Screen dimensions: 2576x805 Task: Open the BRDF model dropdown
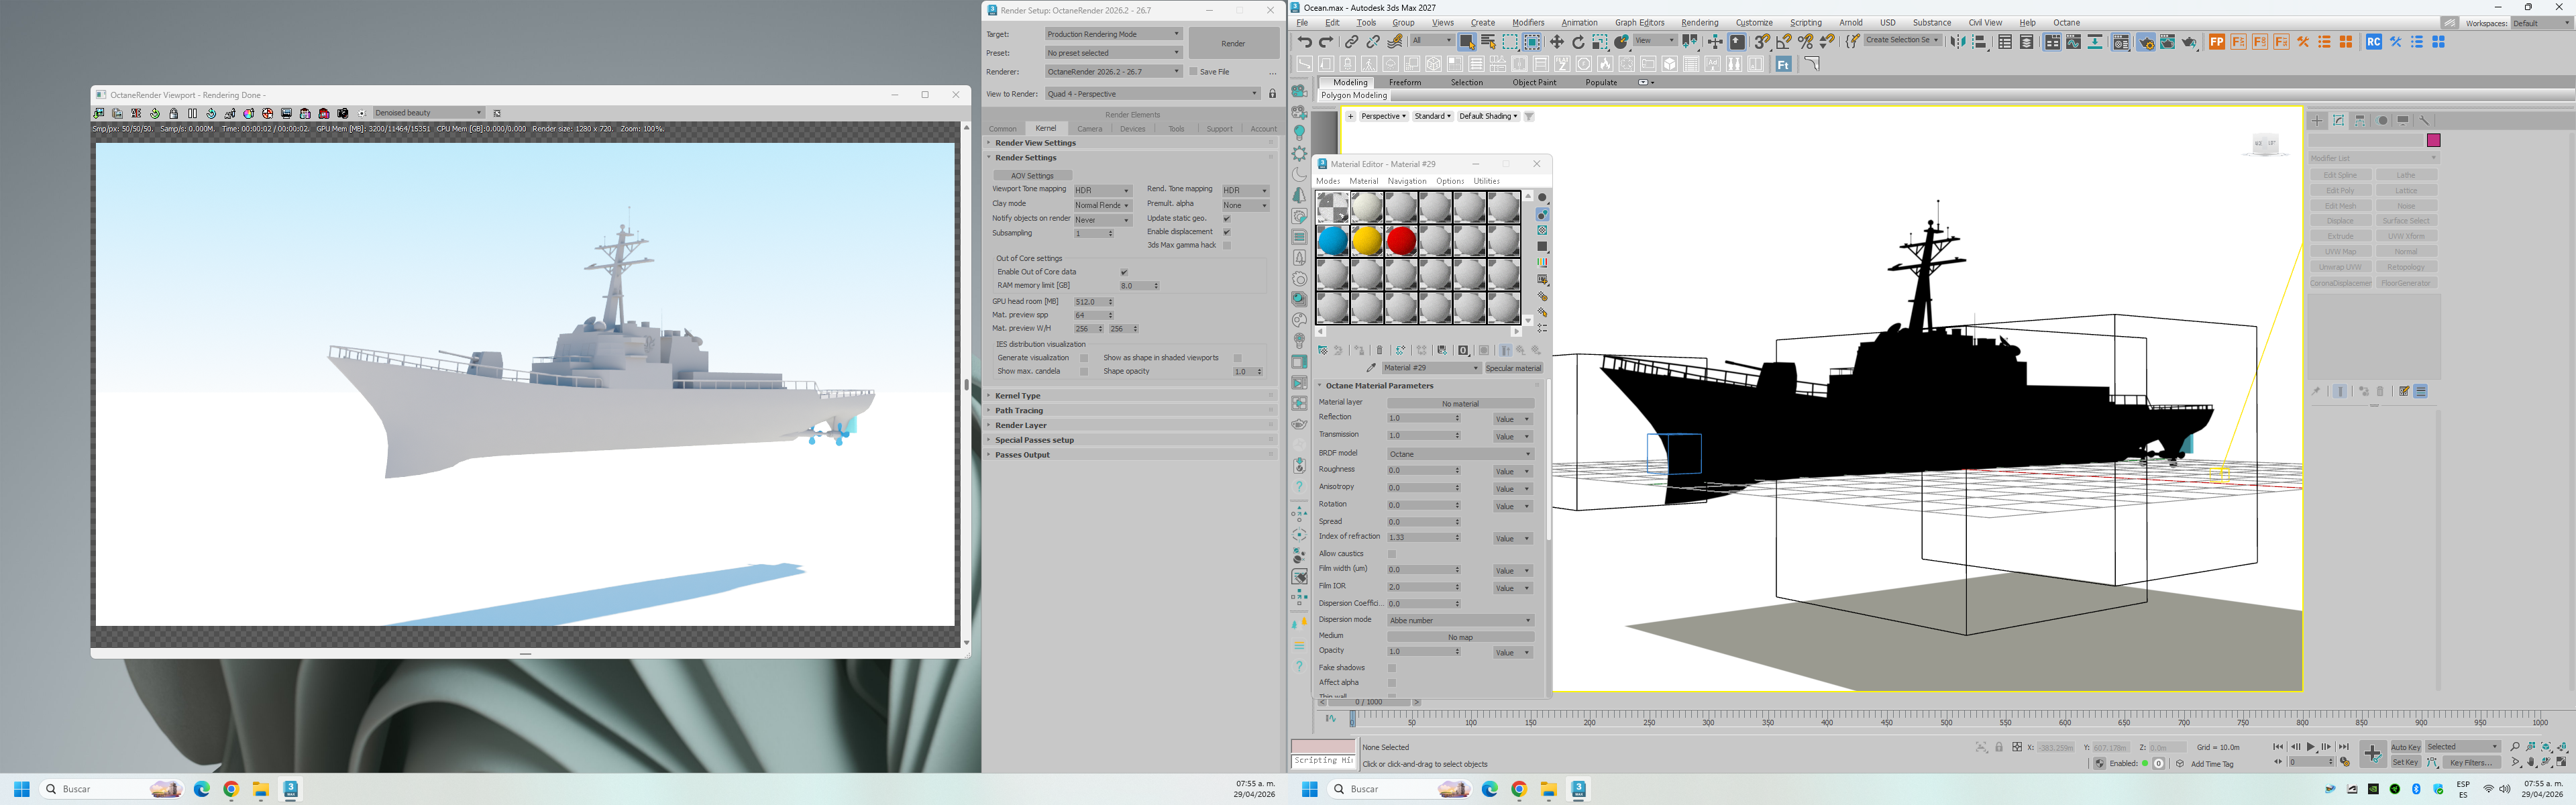pos(1460,454)
